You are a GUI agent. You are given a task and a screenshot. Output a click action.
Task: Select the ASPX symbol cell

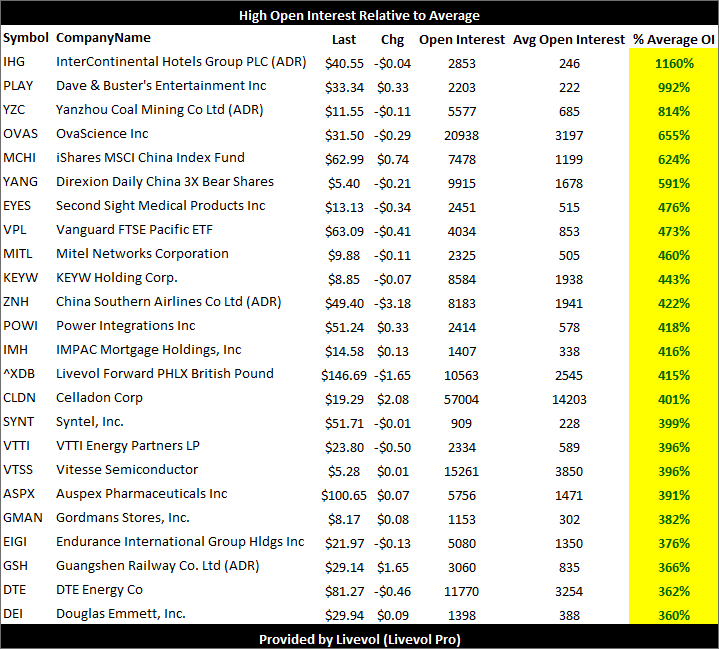click(19, 494)
